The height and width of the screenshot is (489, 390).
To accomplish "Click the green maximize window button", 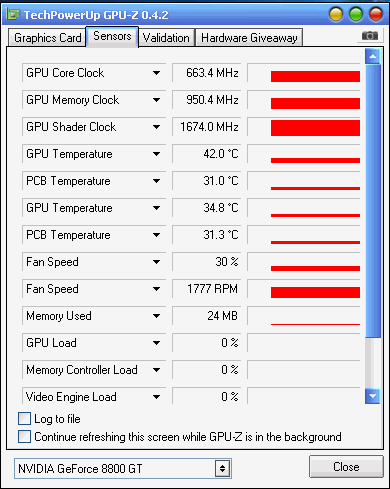I will [356, 14].
